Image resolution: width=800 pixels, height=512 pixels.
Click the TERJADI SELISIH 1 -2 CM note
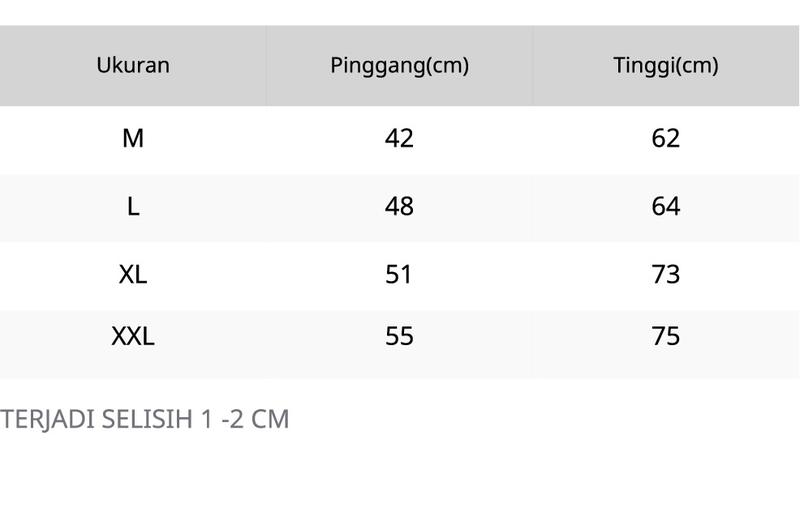(144, 420)
